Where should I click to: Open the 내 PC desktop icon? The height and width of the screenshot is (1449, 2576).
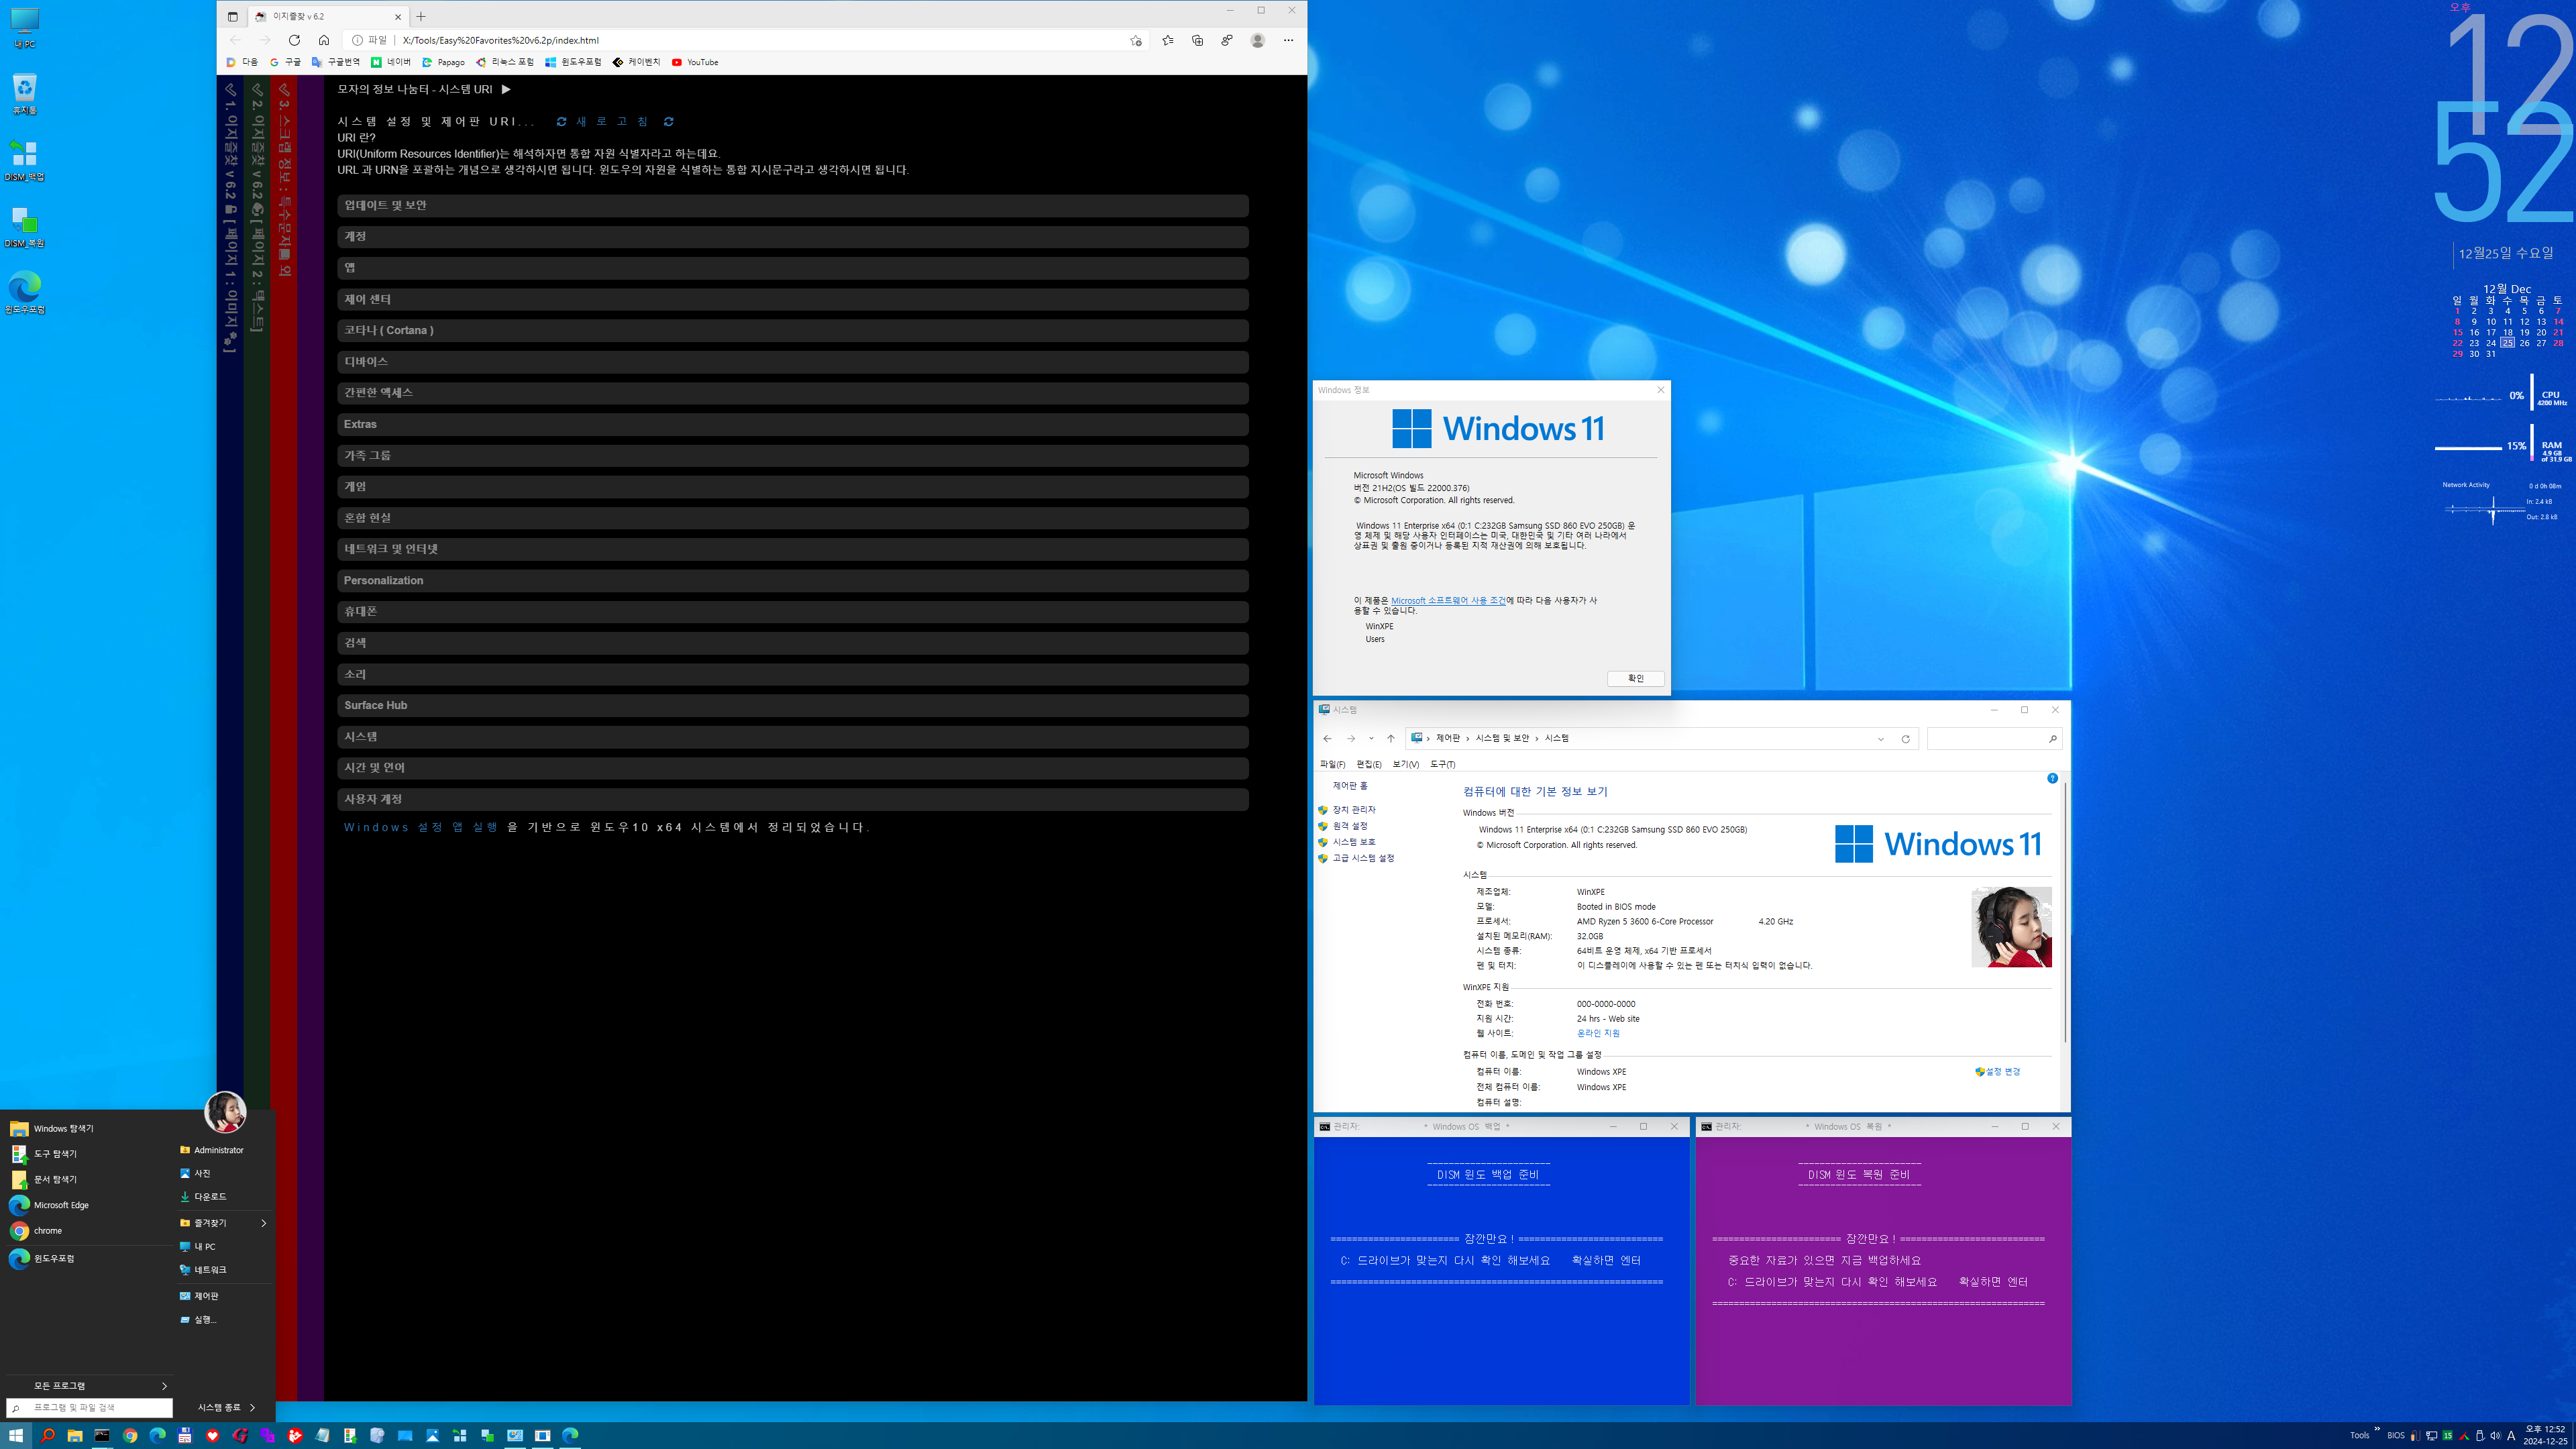pos(24,28)
